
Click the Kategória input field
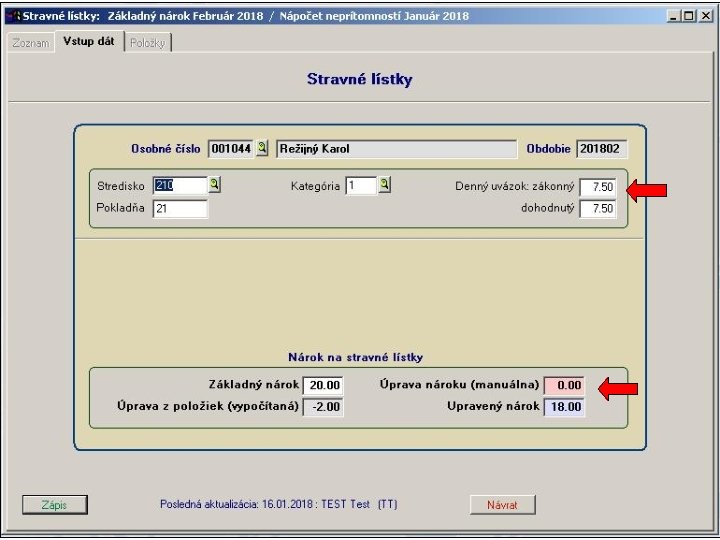(x=361, y=186)
